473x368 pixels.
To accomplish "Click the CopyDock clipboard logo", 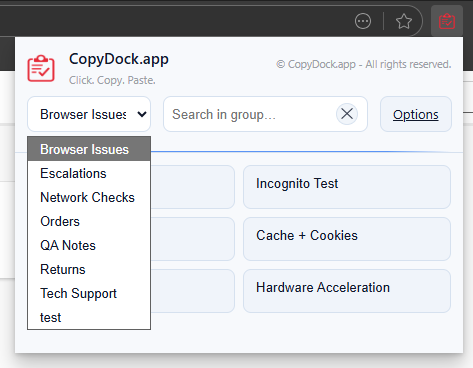I will (x=41, y=68).
